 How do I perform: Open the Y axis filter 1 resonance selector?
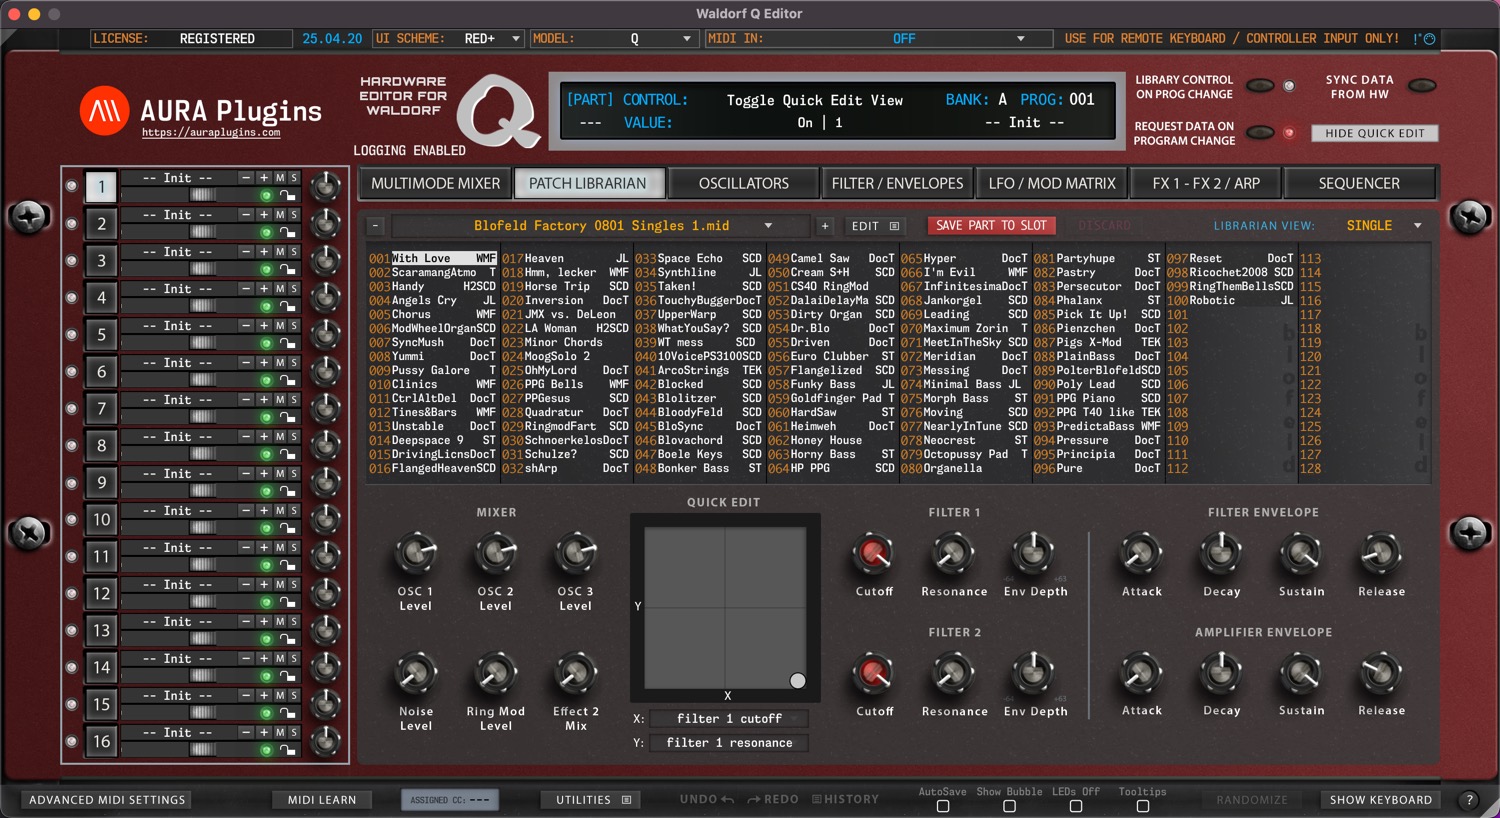point(729,743)
